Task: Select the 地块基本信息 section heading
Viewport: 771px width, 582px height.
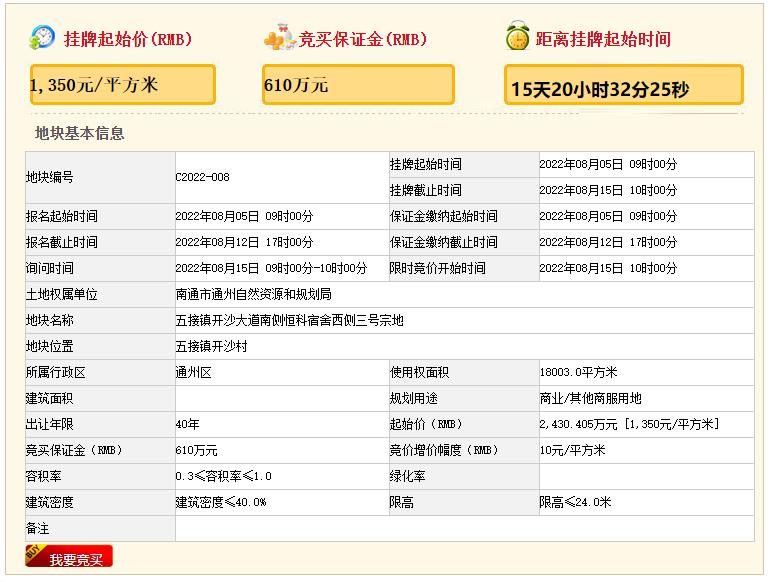Action: tap(80, 133)
